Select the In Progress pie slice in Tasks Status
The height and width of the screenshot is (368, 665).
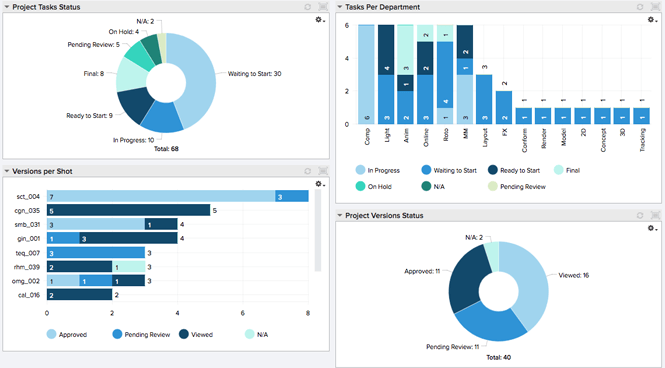[162, 117]
